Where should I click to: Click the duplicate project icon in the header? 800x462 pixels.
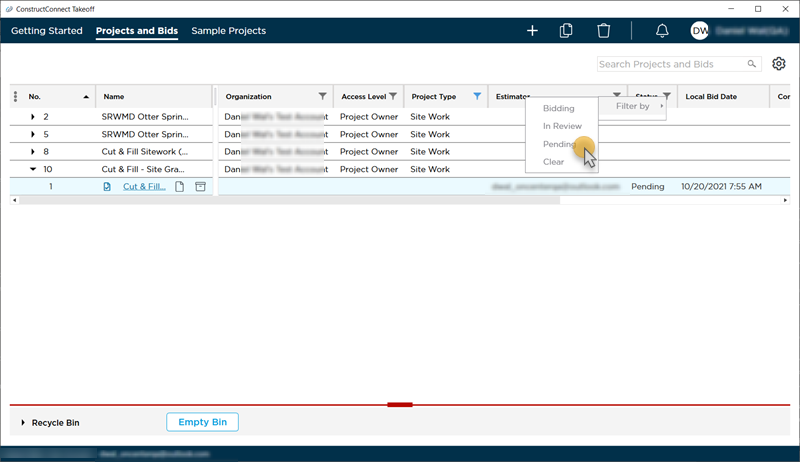(x=566, y=31)
